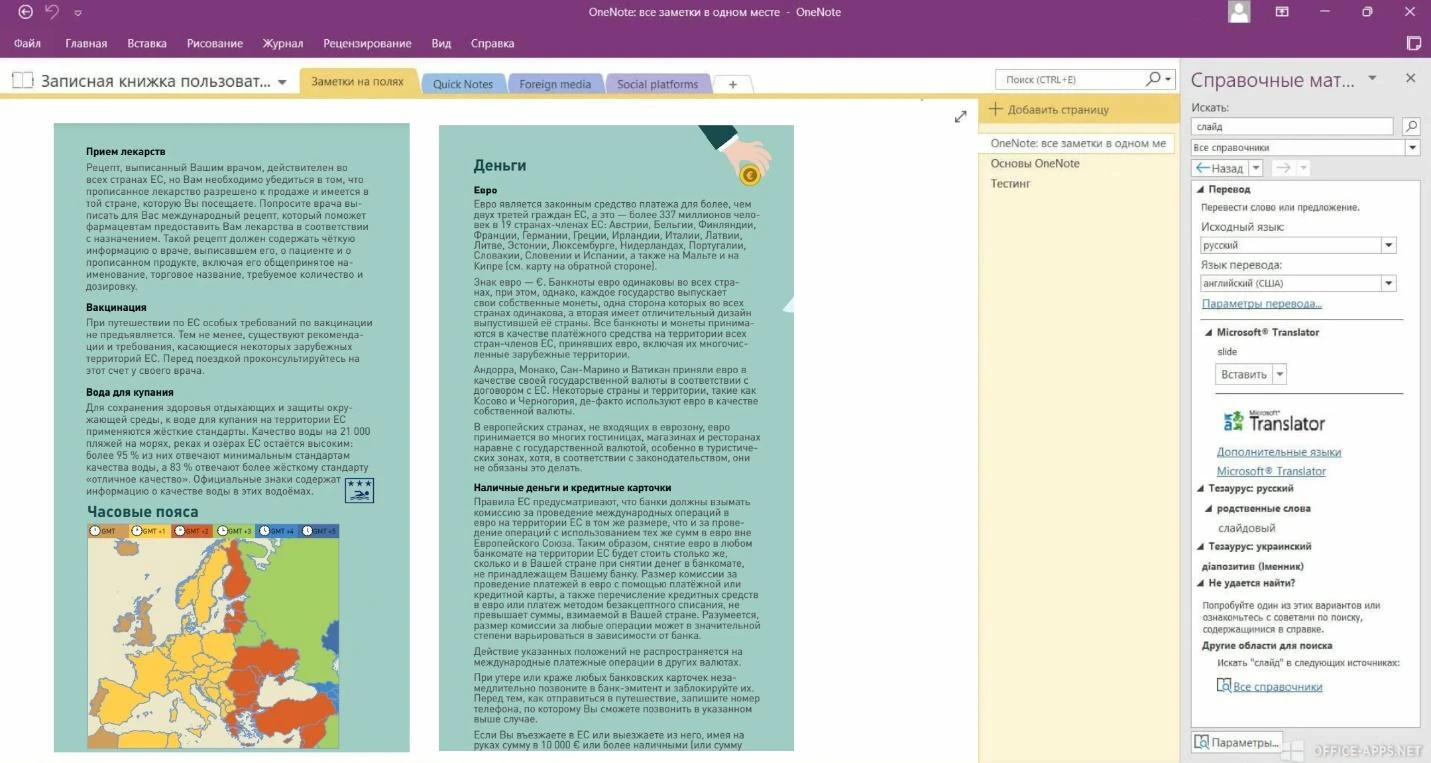Click the Параметры... button
Image resolution: width=1431 pixels, height=763 pixels.
point(1237,742)
